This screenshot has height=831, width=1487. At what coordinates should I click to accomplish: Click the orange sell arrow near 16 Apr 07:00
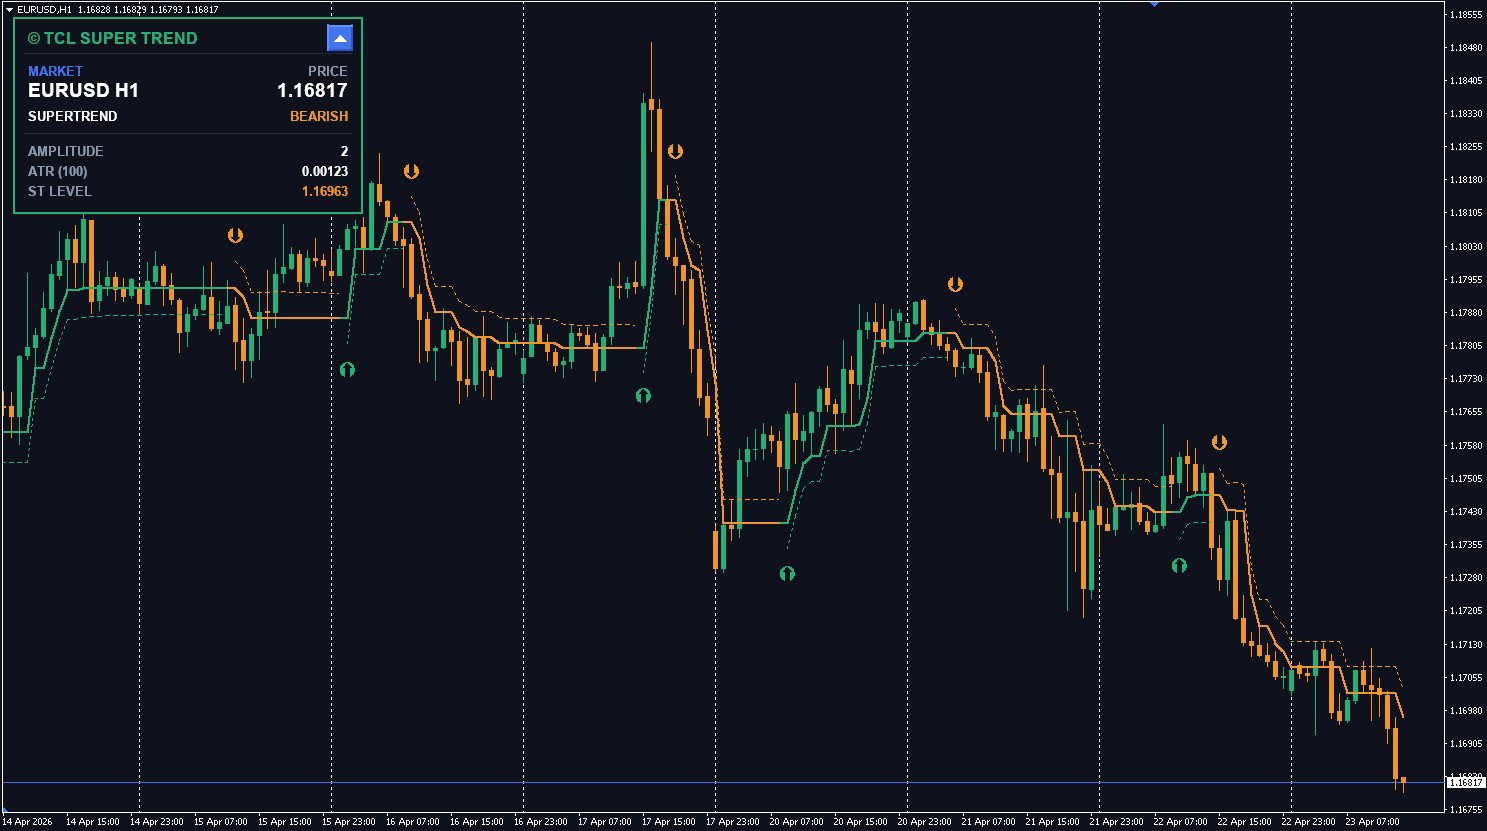pos(411,171)
